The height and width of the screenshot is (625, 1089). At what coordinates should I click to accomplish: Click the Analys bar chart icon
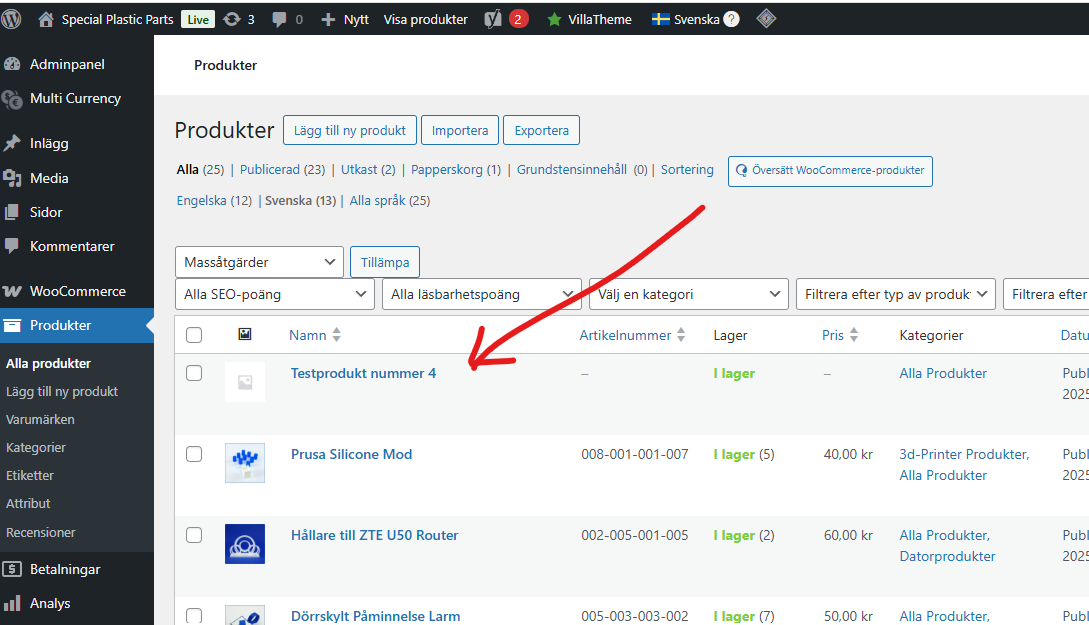pyautogui.click(x=12, y=603)
